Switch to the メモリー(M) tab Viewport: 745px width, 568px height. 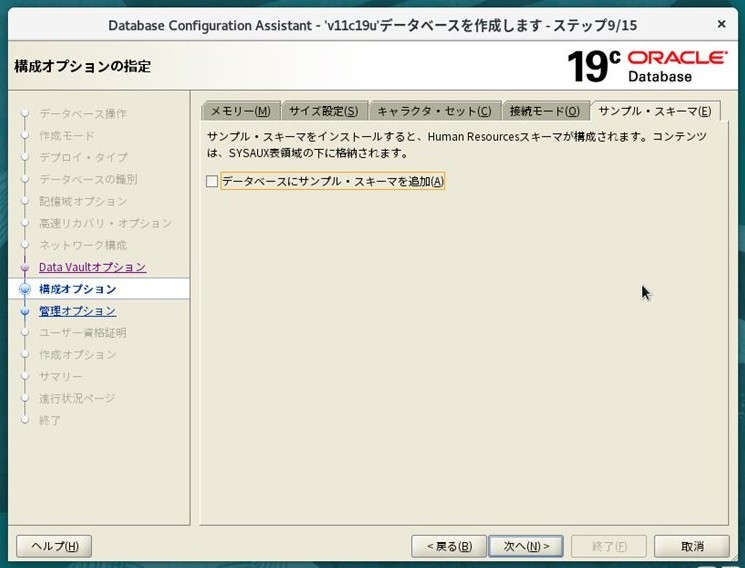point(240,111)
